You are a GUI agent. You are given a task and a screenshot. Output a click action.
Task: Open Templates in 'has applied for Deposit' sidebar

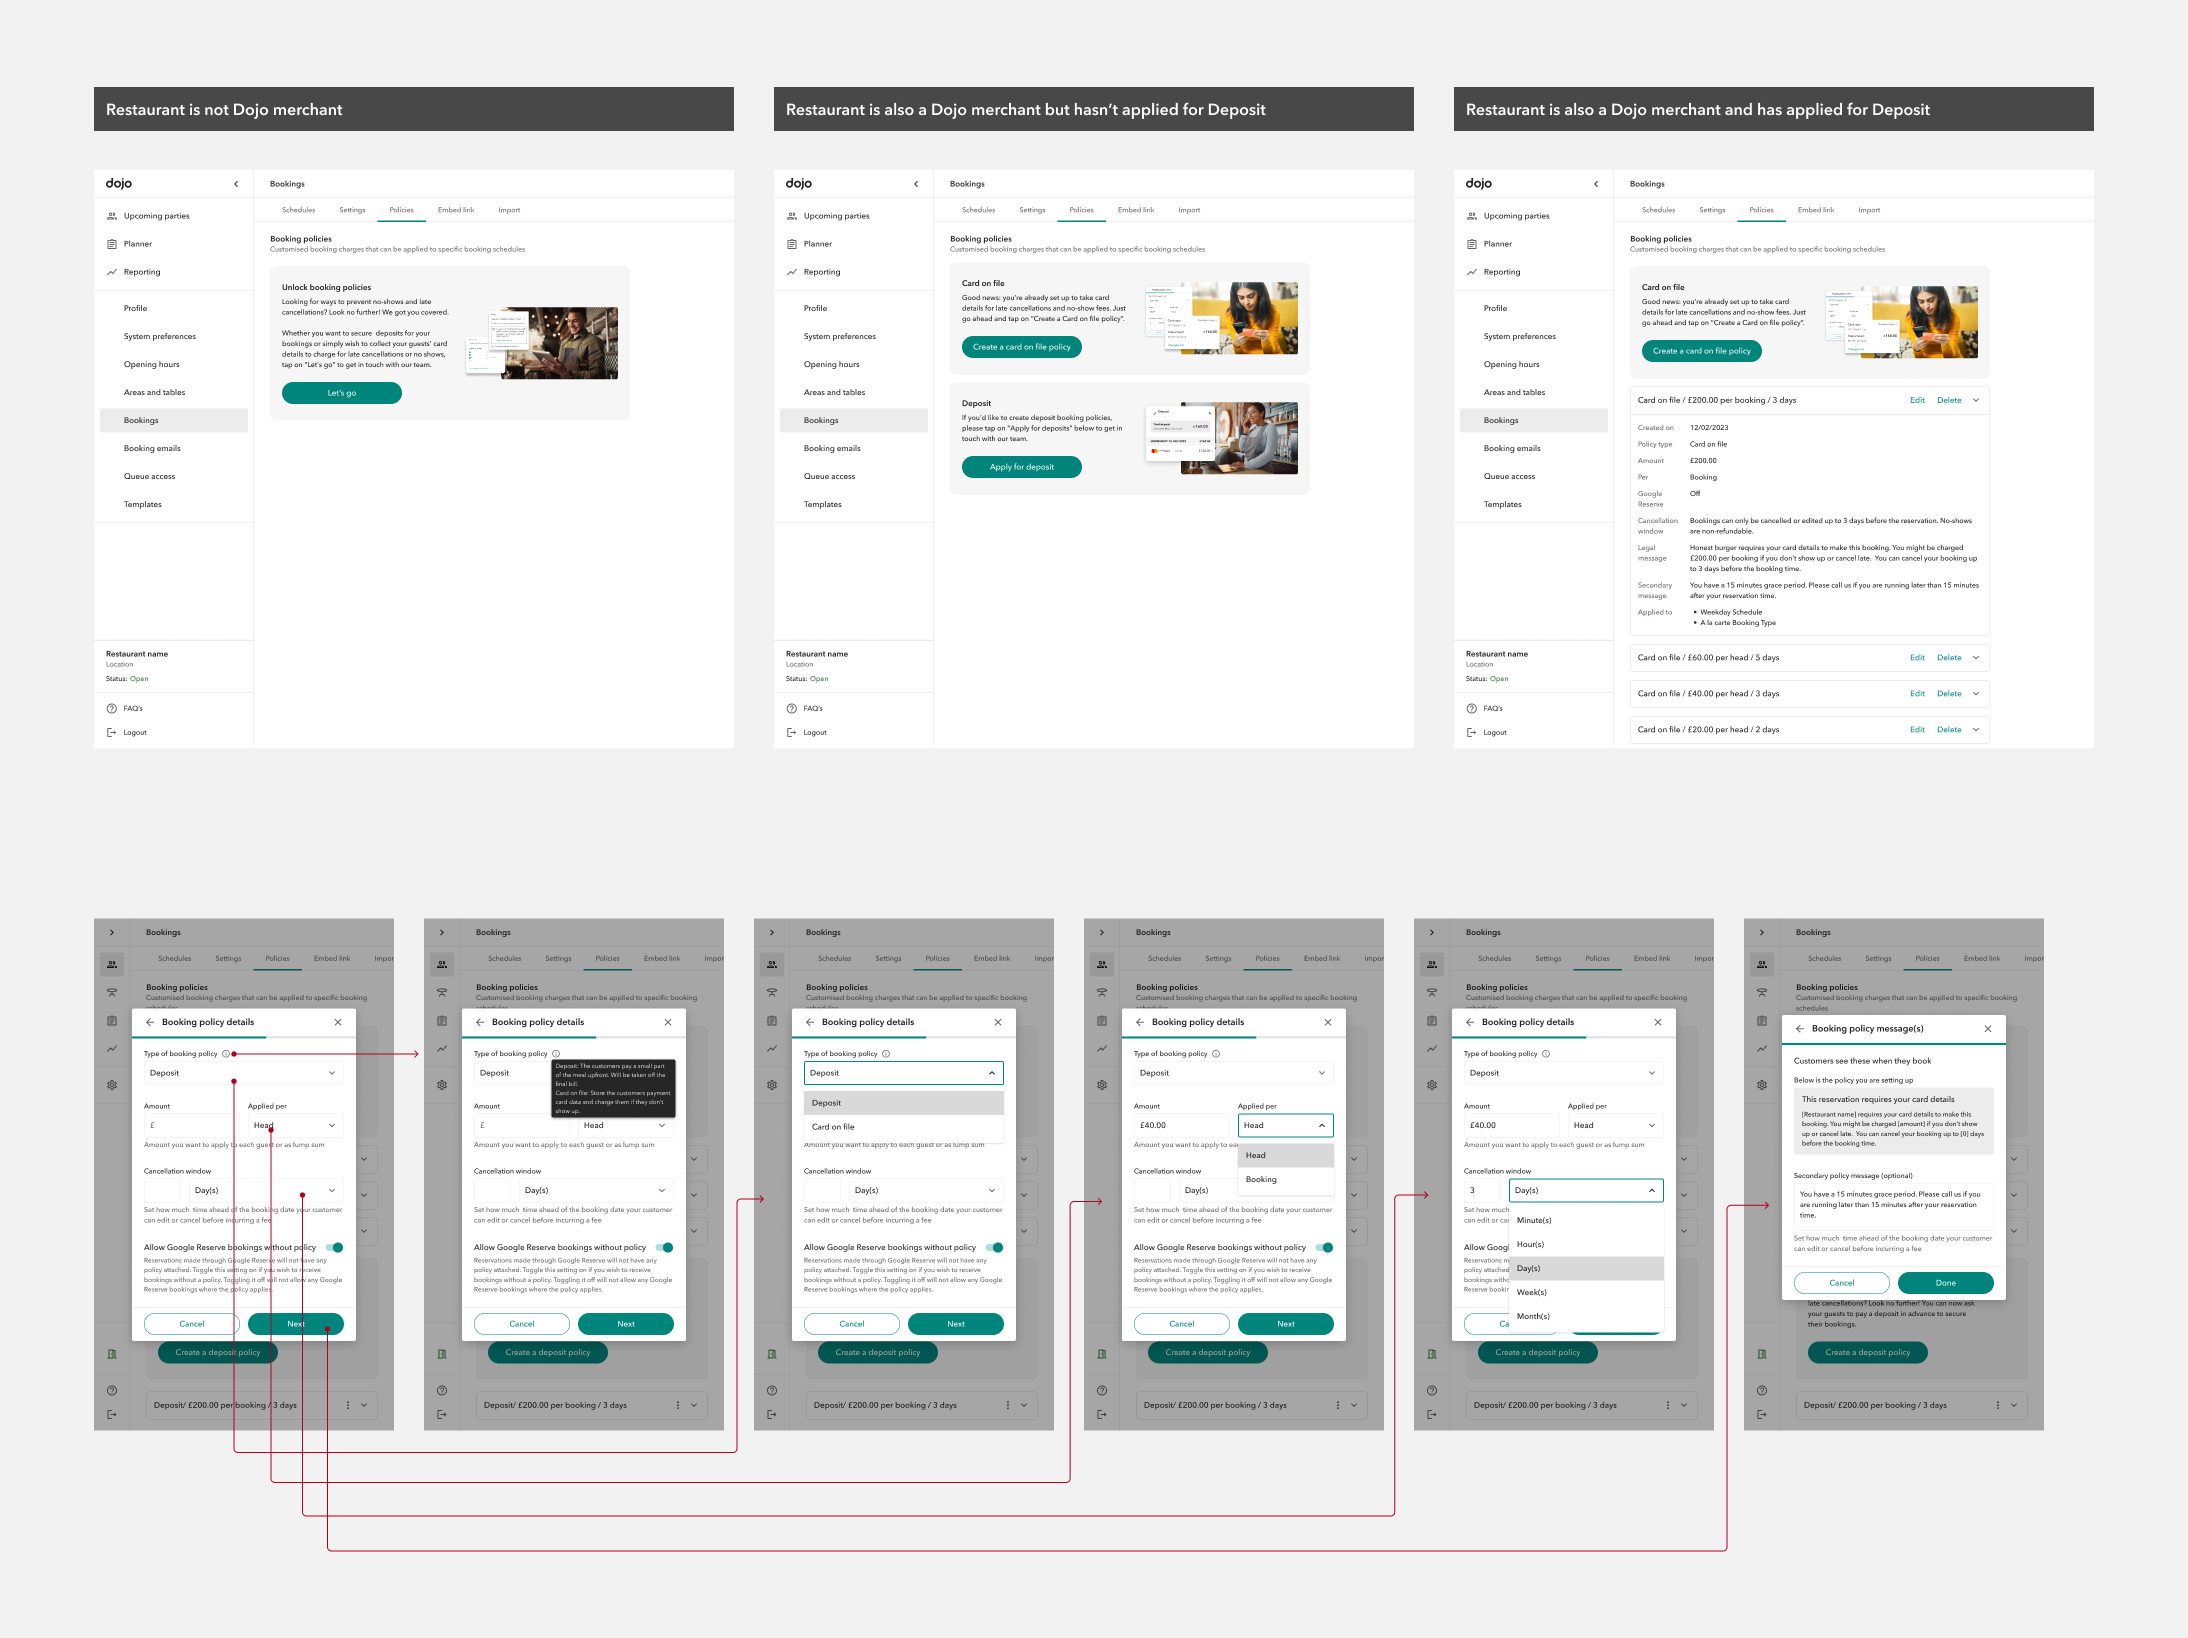pos(1502,504)
